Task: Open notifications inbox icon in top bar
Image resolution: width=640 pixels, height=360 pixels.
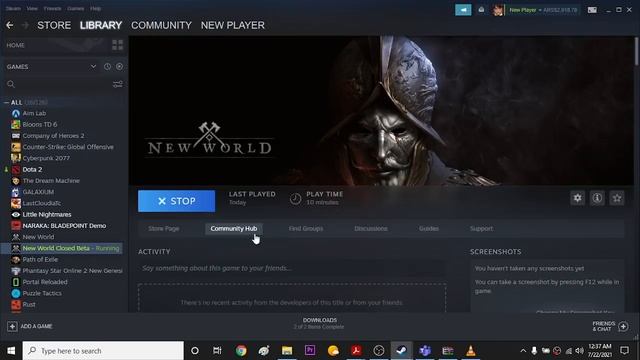Action: click(481, 10)
